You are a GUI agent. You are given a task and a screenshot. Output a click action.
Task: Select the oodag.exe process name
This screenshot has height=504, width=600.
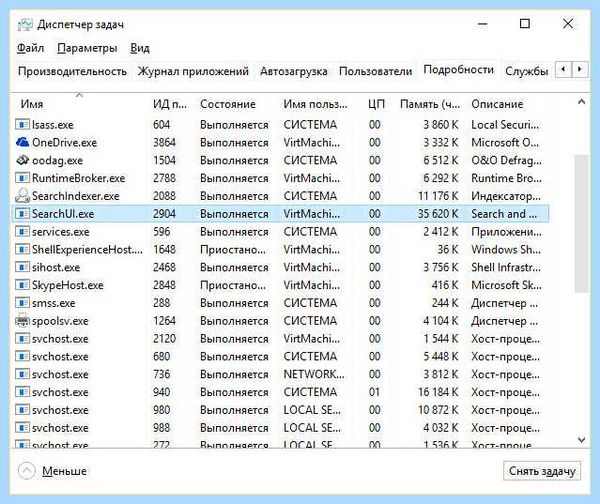57,160
